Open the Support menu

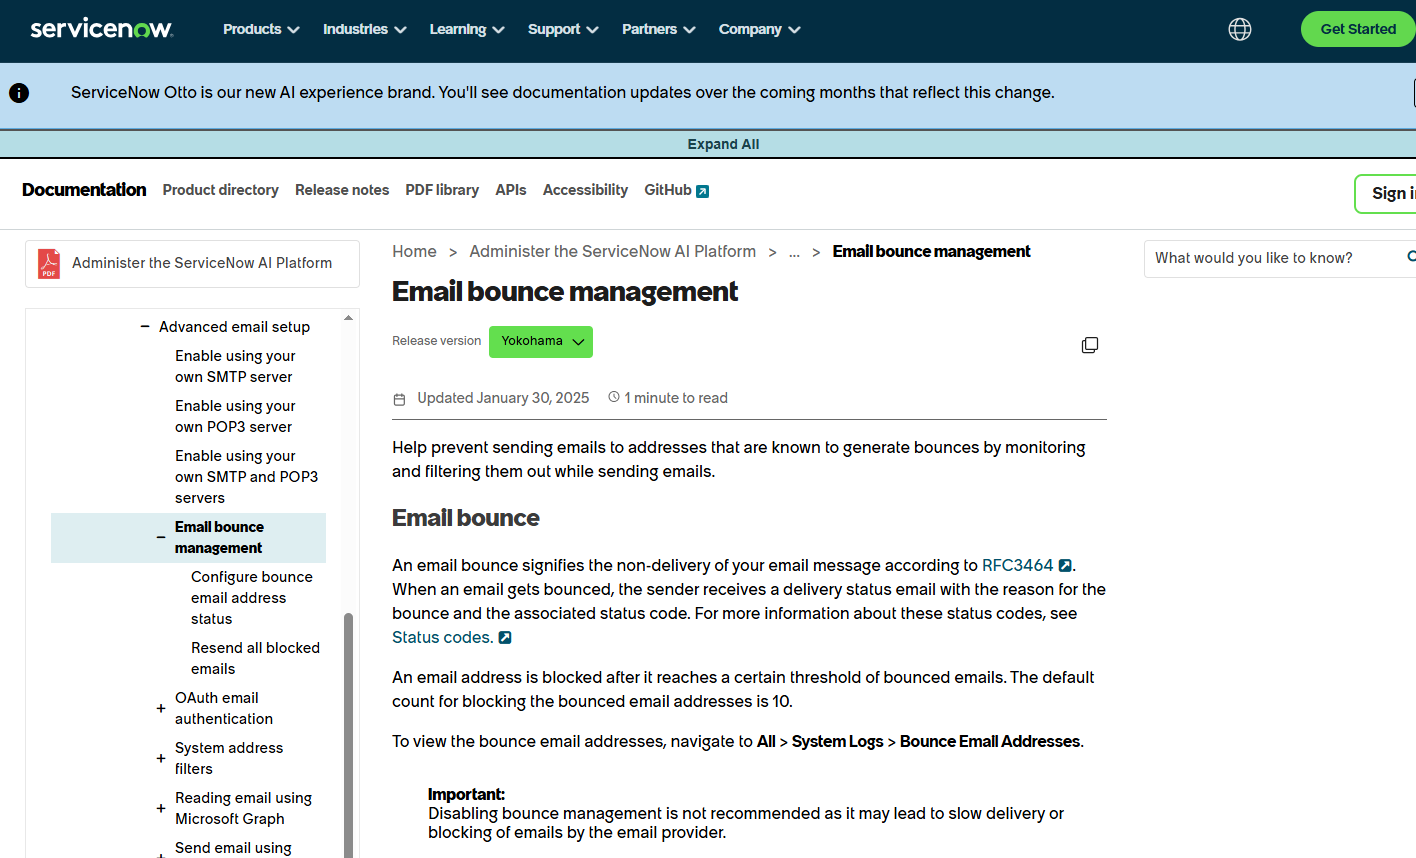[563, 29]
